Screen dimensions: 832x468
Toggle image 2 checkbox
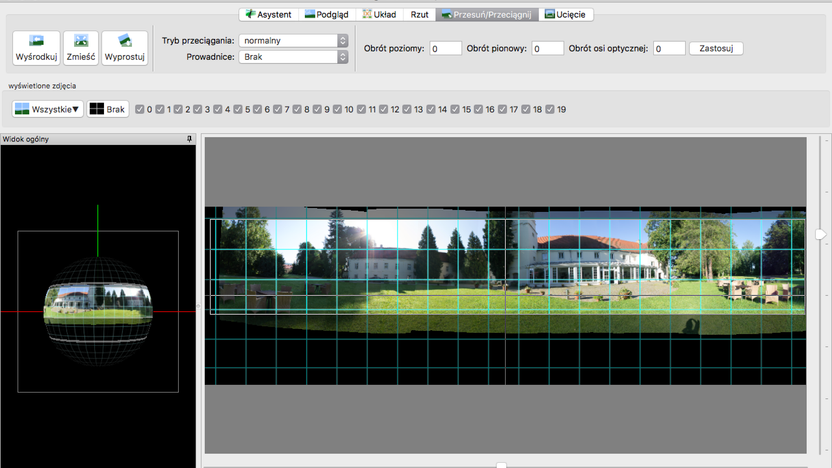coord(178,109)
